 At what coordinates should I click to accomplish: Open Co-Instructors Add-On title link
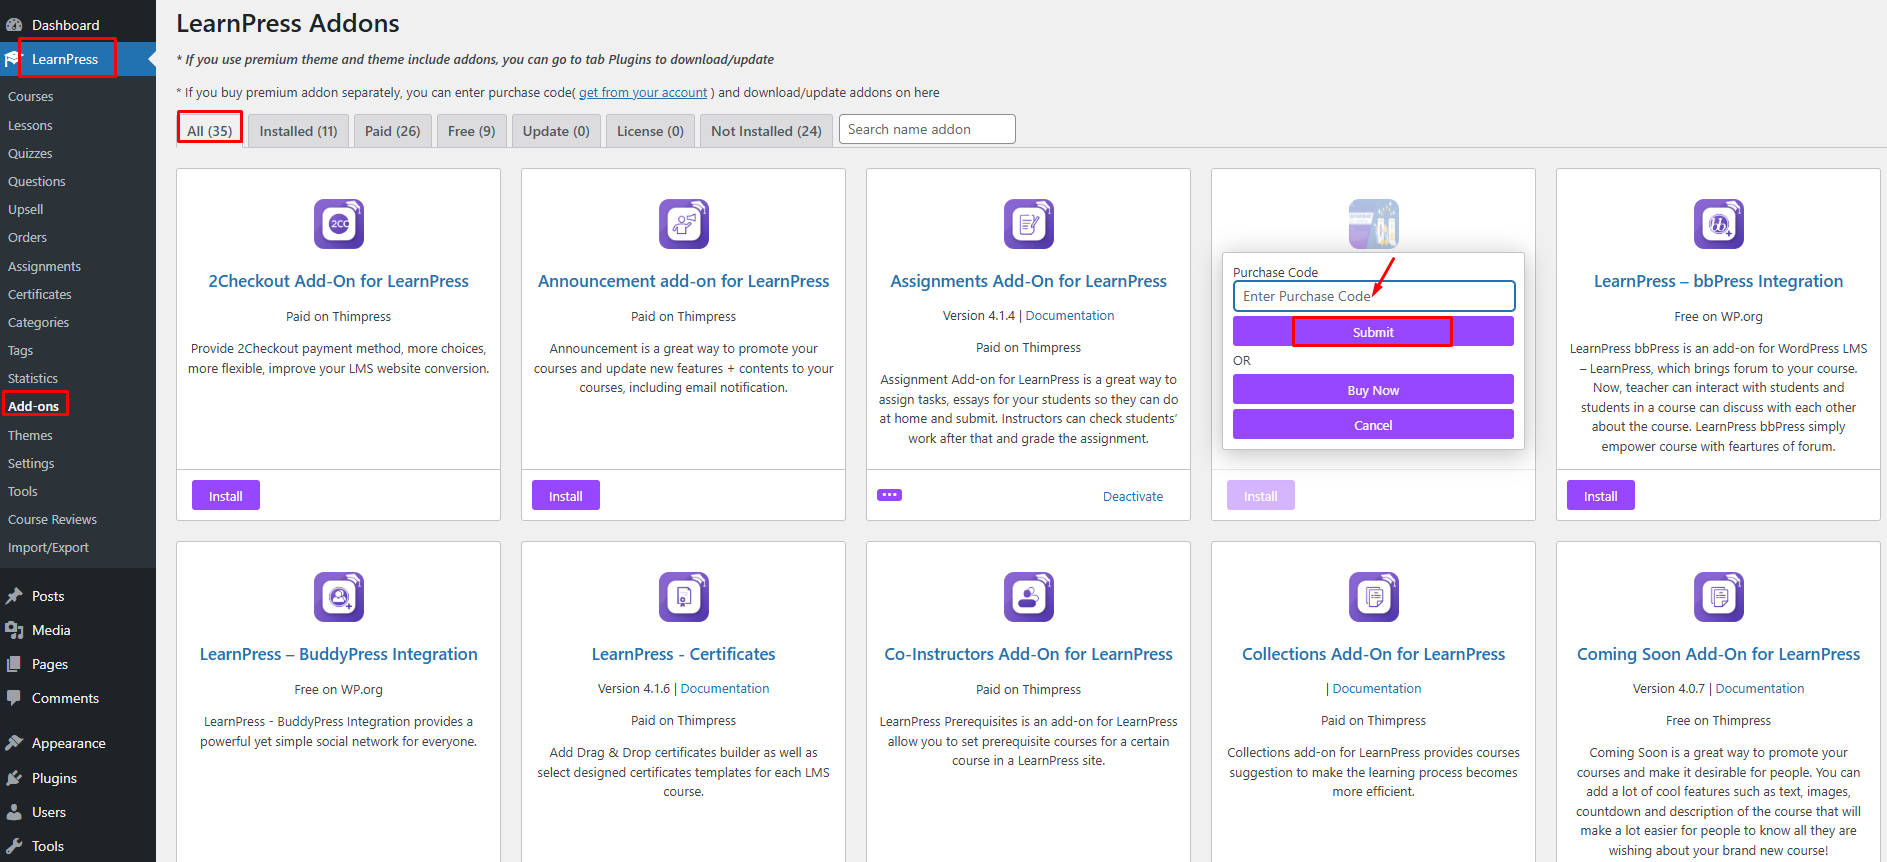pyautogui.click(x=1029, y=654)
